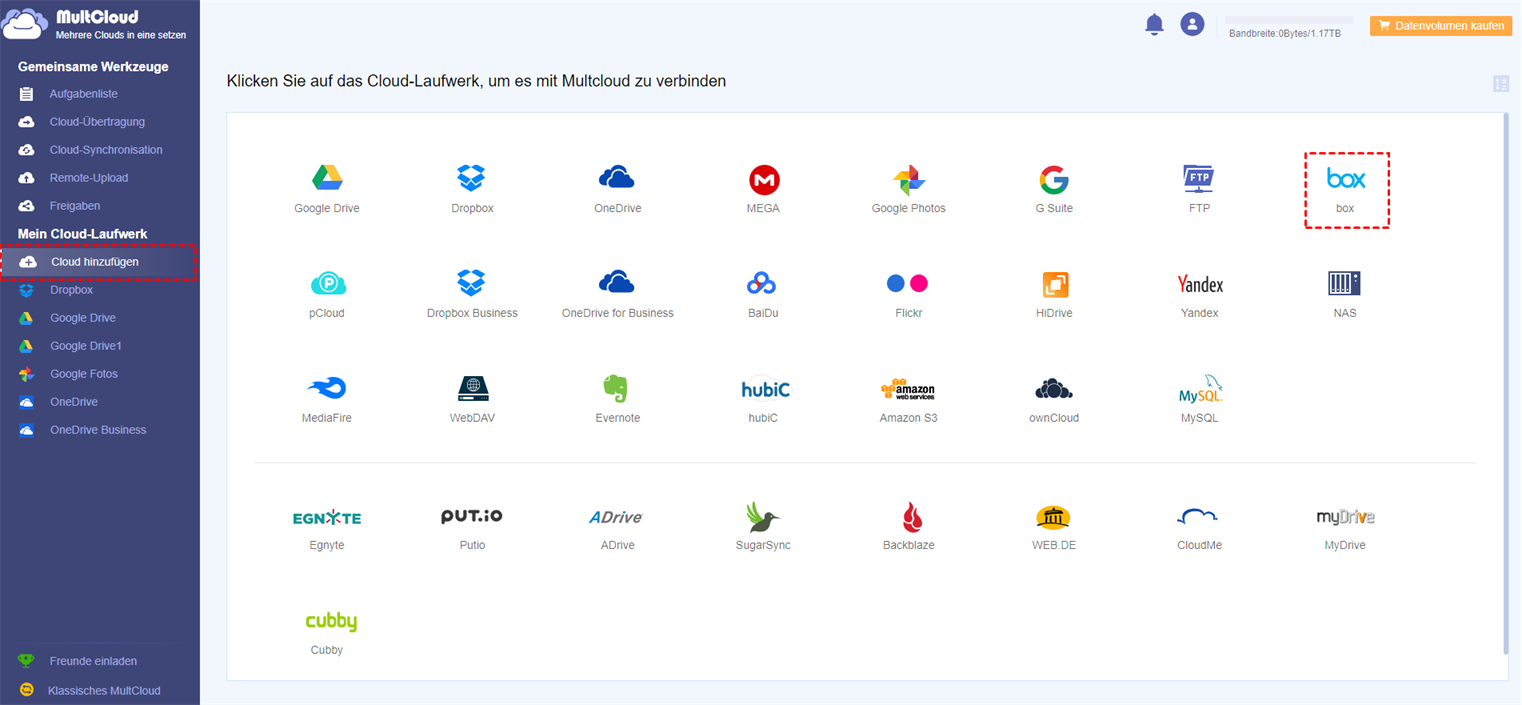Choose the MyDrive icon
The height and width of the screenshot is (705, 1522).
pos(1345,517)
